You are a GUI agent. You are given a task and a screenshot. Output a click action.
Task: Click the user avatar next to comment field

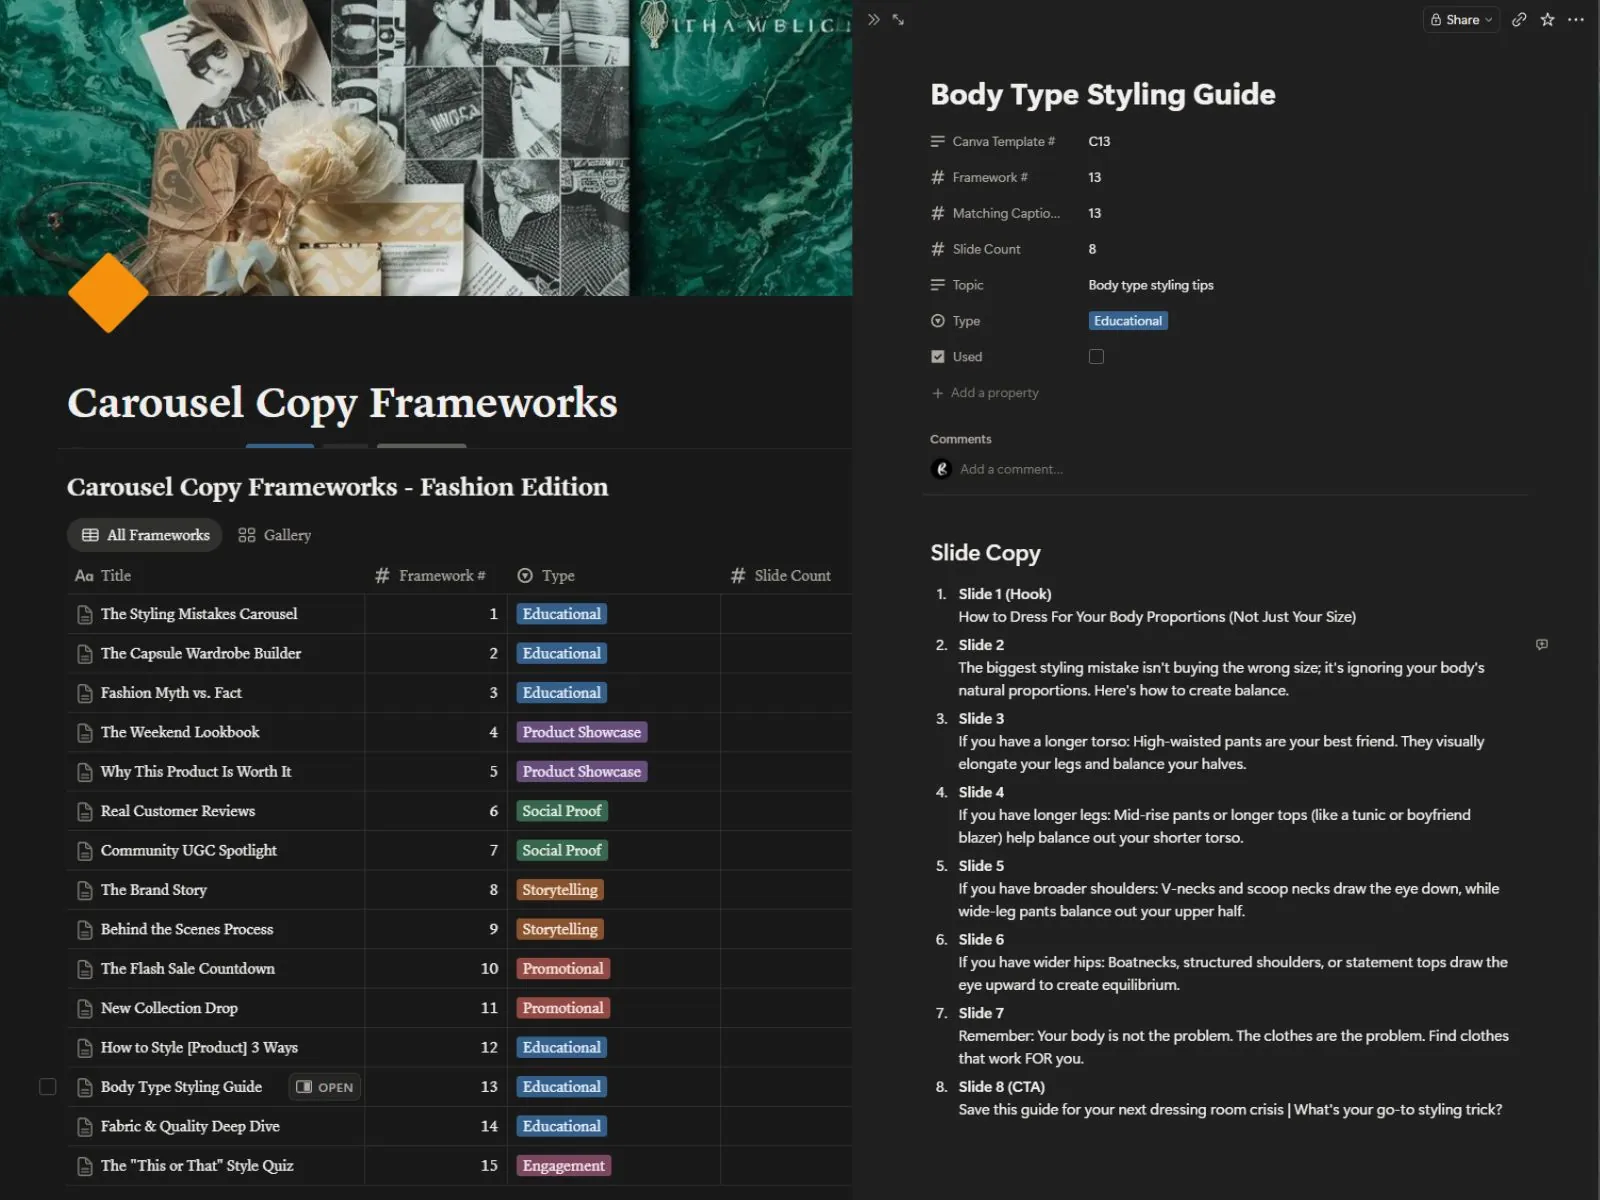tap(941, 469)
